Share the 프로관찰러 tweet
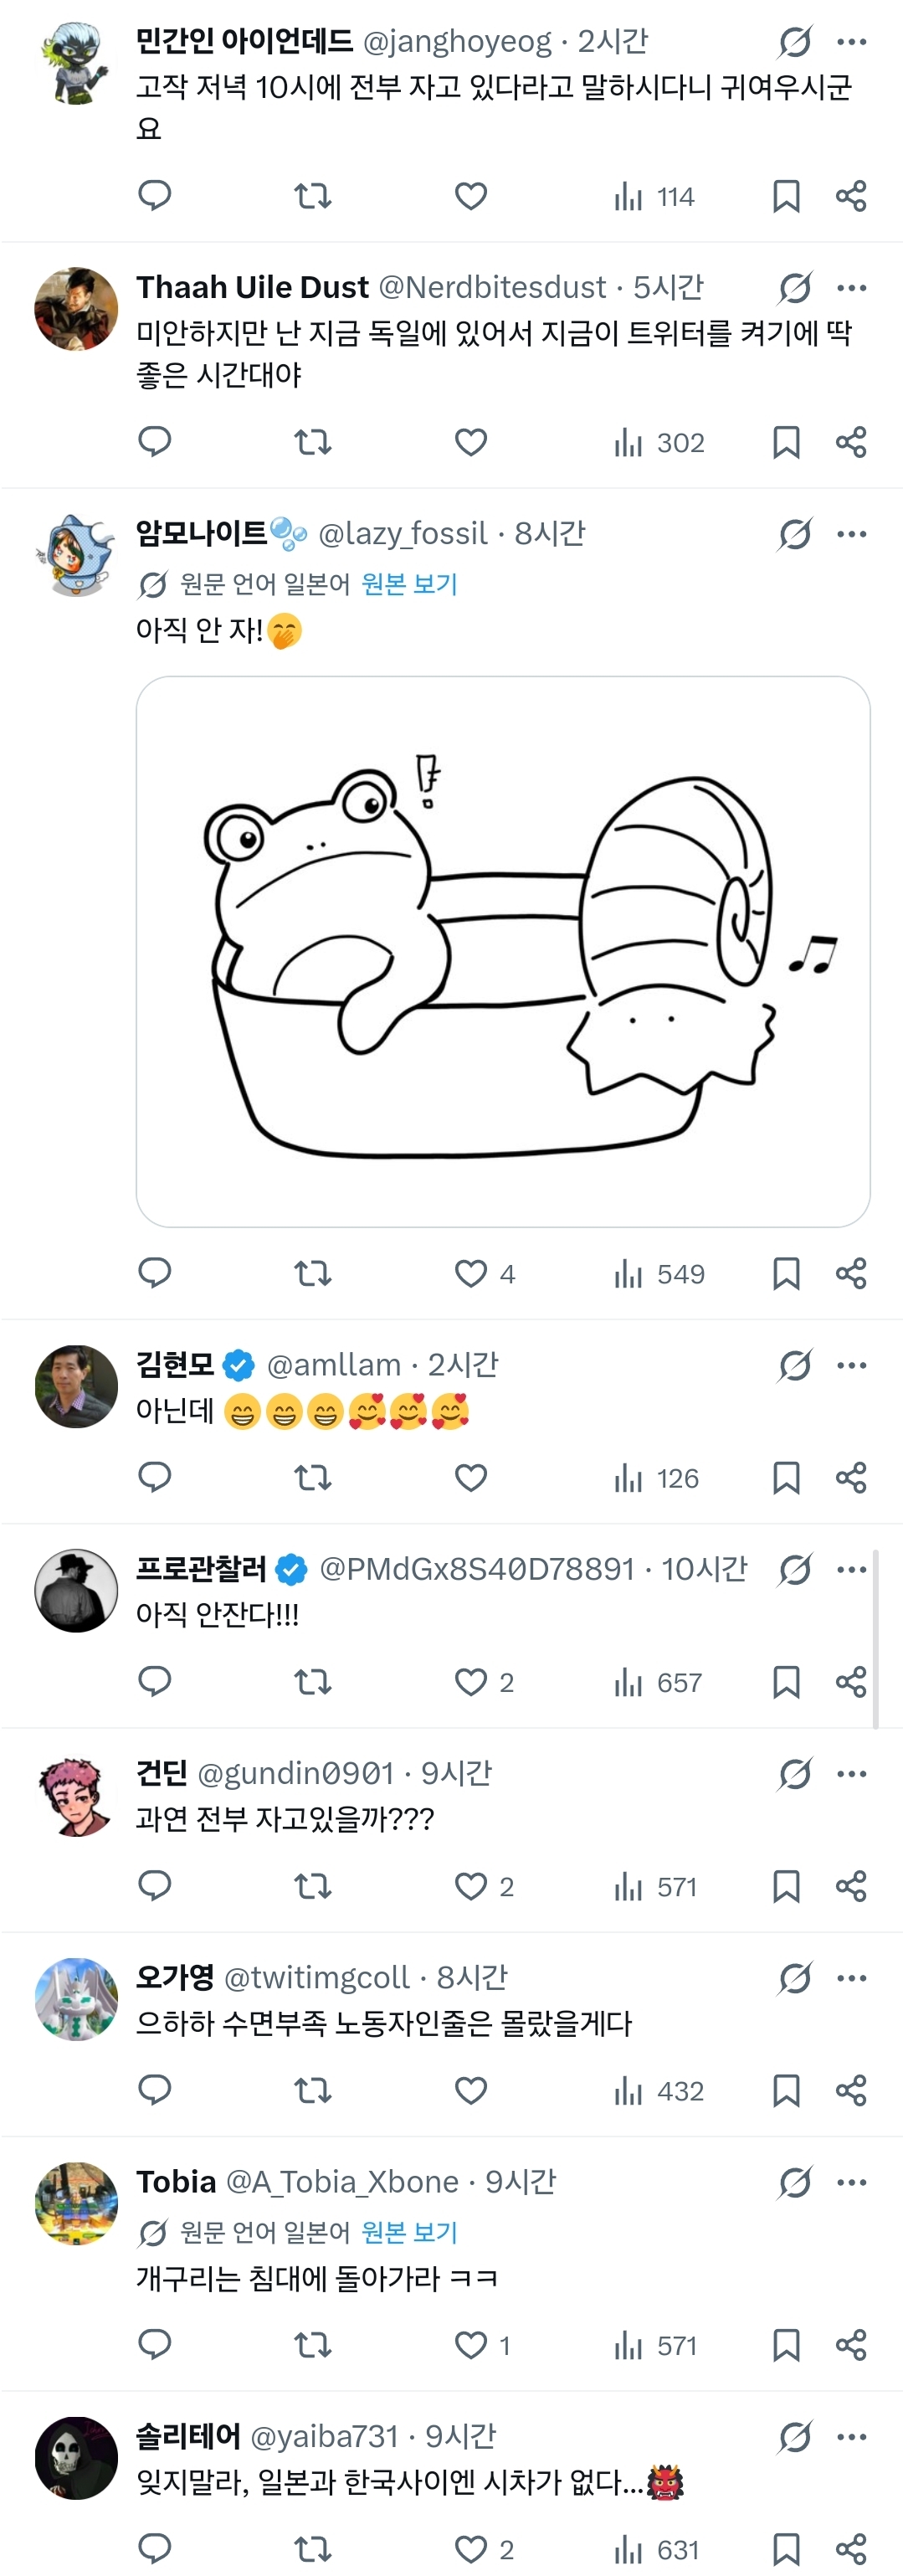This screenshot has height=2576, width=903. [851, 1682]
